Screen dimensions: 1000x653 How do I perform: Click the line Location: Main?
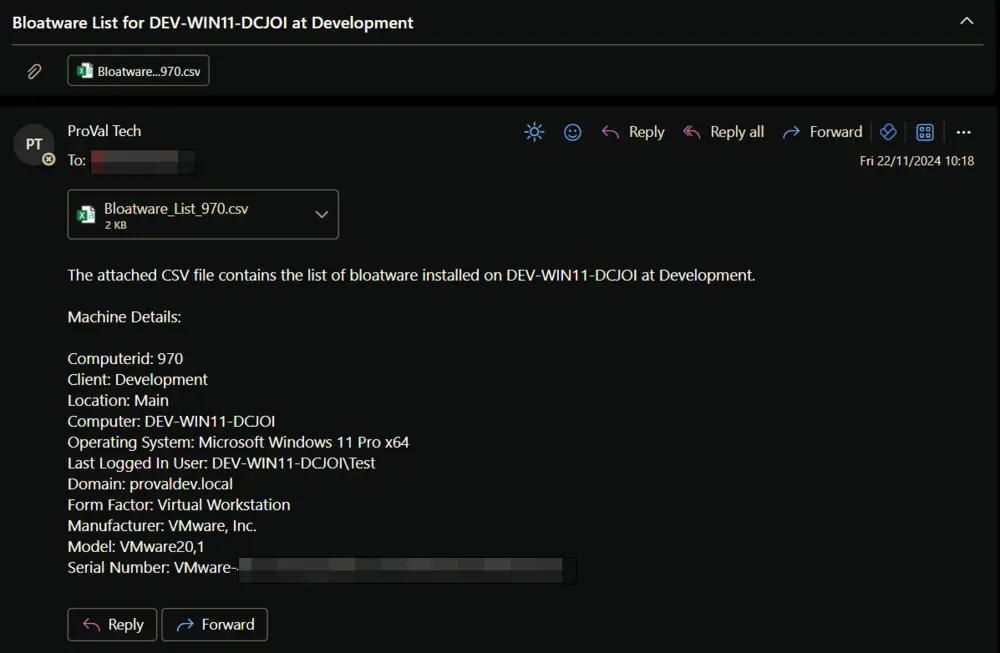pyautogui.click(x=118, y=400)
